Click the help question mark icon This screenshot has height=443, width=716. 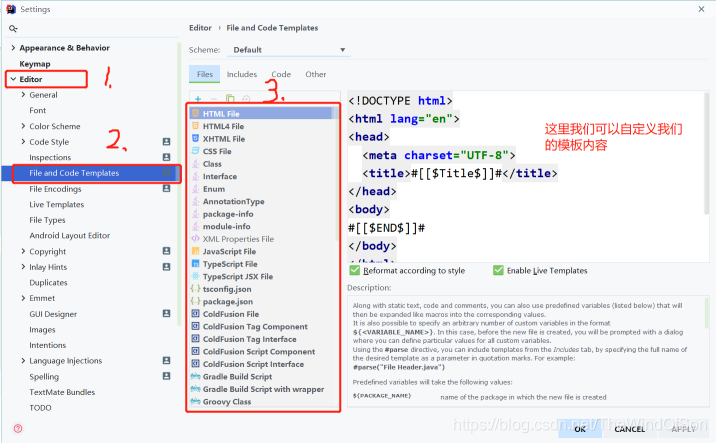(x=18, y=428)
